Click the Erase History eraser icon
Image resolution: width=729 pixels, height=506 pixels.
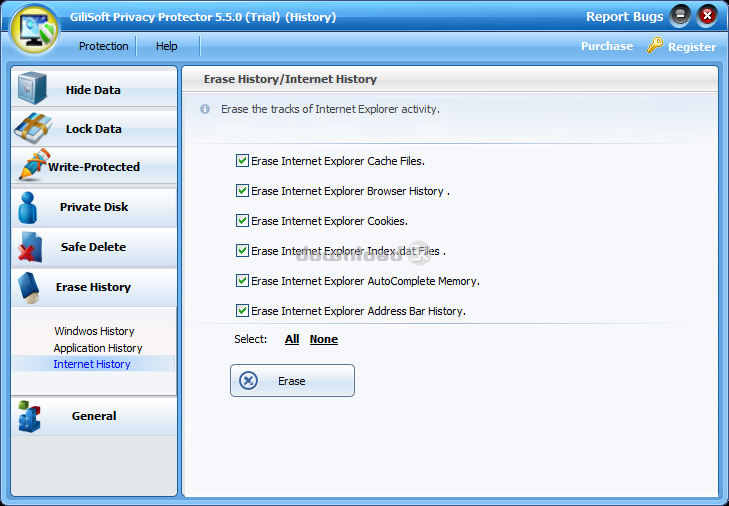point(28,288)
